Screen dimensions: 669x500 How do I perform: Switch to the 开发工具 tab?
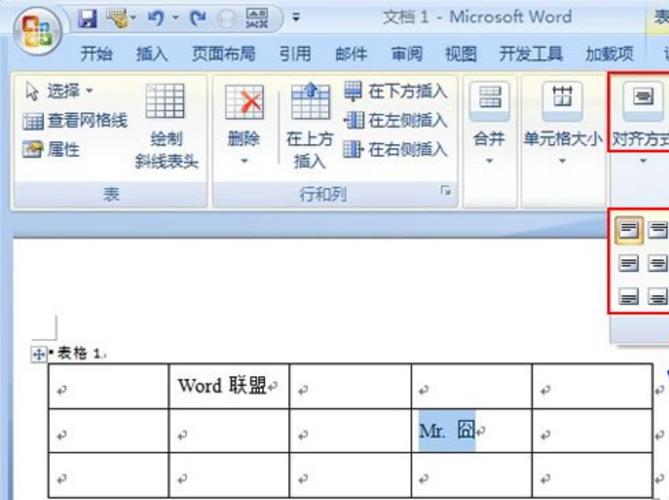tap(531, 54)
